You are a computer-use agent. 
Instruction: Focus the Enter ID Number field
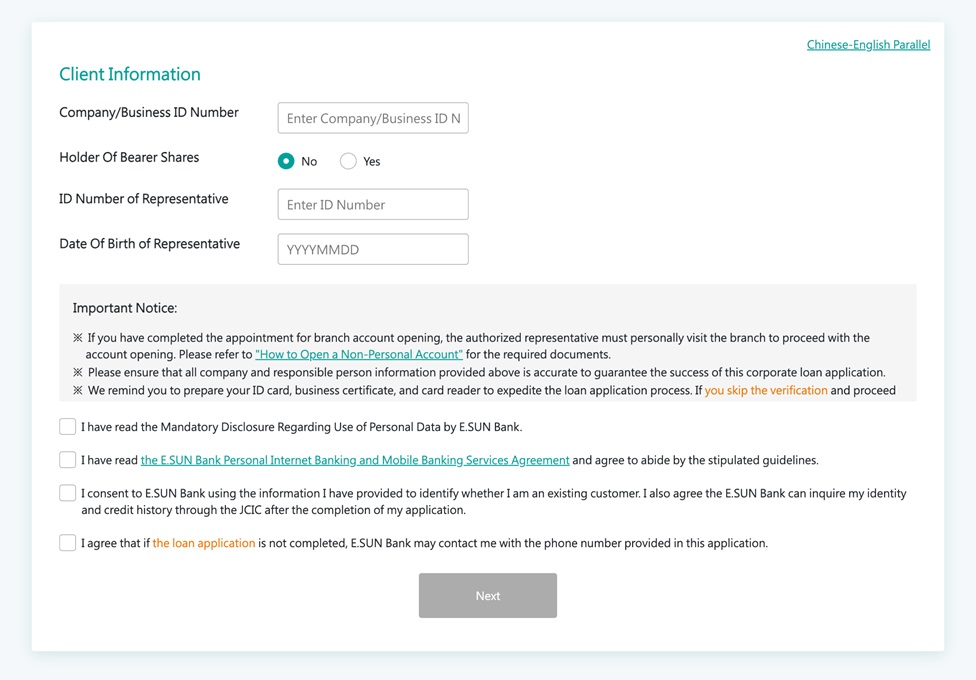[x=373, y=205]
